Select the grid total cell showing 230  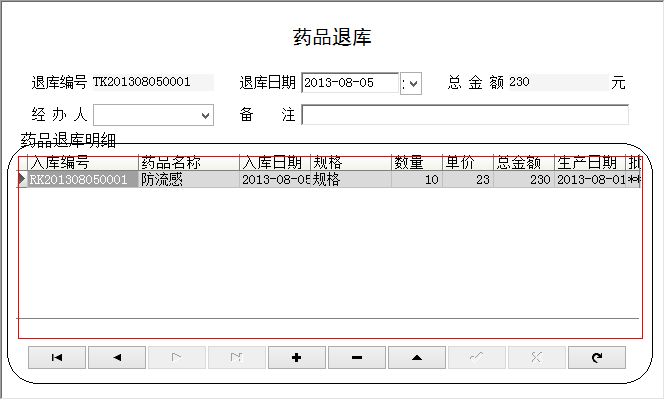point(524,179)
